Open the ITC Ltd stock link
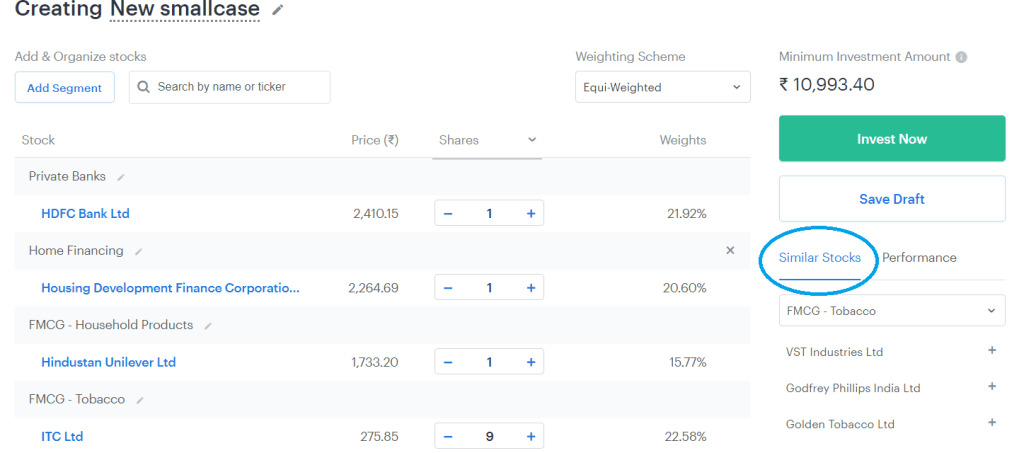This screenshot has height=453, width=1024. pos(62,437)
